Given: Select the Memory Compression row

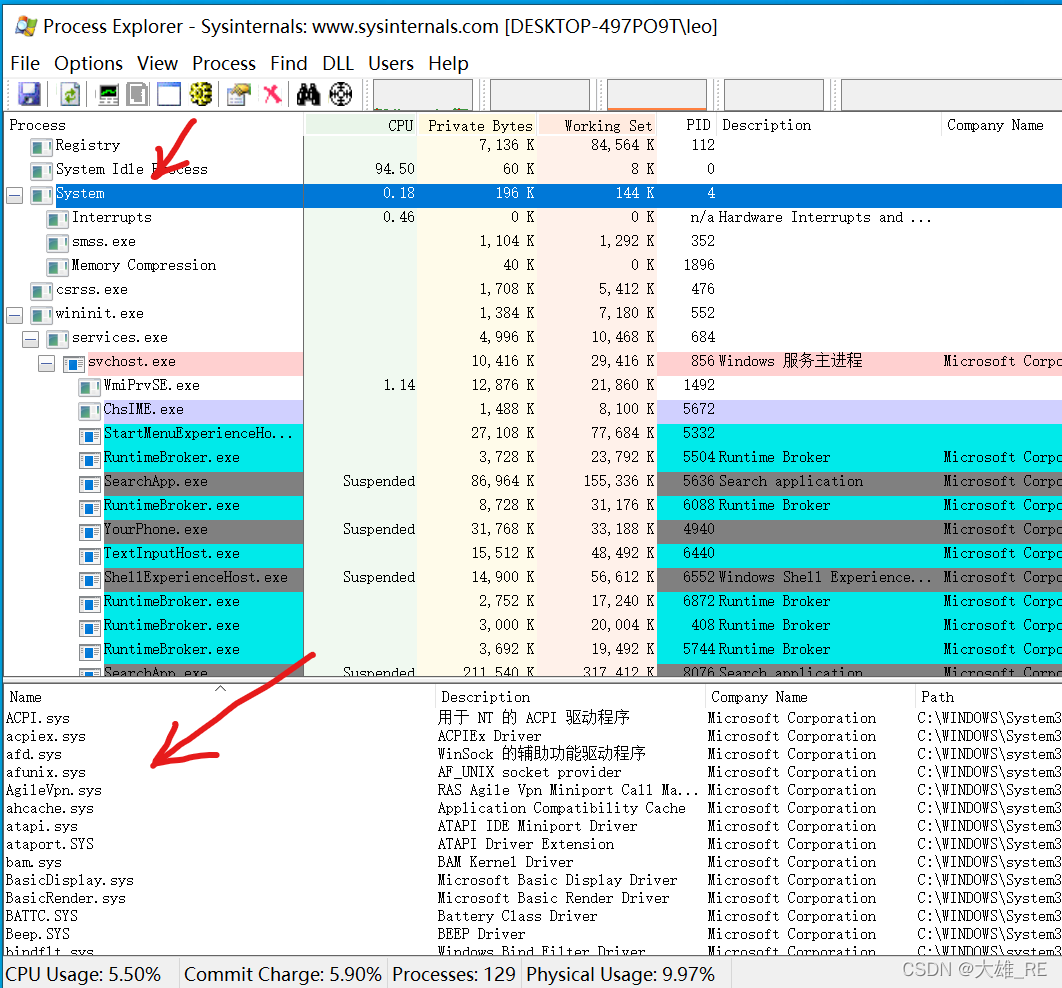Looking at the screenshot, I should point(533,265).
